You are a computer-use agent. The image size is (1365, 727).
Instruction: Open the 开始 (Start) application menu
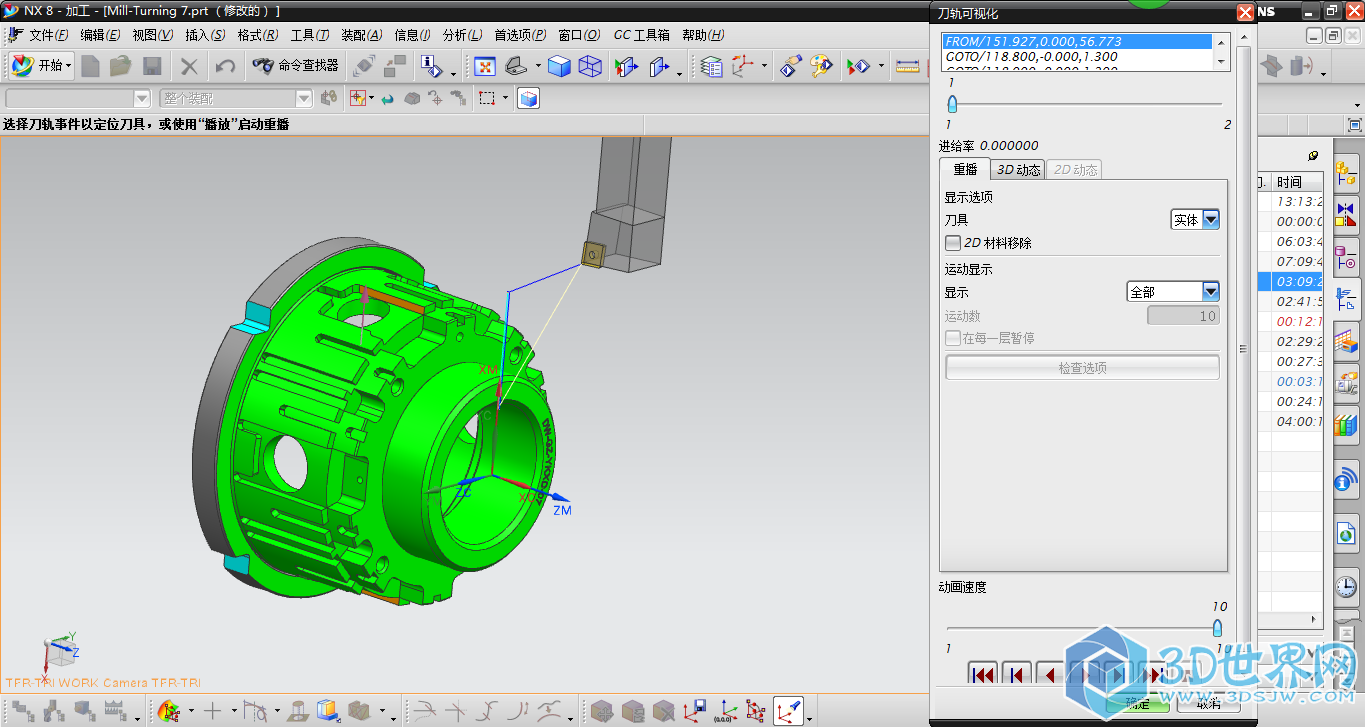42,66
